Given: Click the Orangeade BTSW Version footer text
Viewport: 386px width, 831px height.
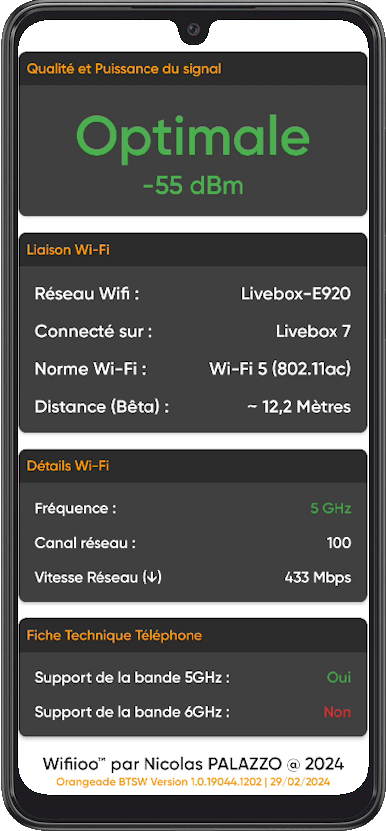Looking at the screenshot, I should (x=193, y=782).
